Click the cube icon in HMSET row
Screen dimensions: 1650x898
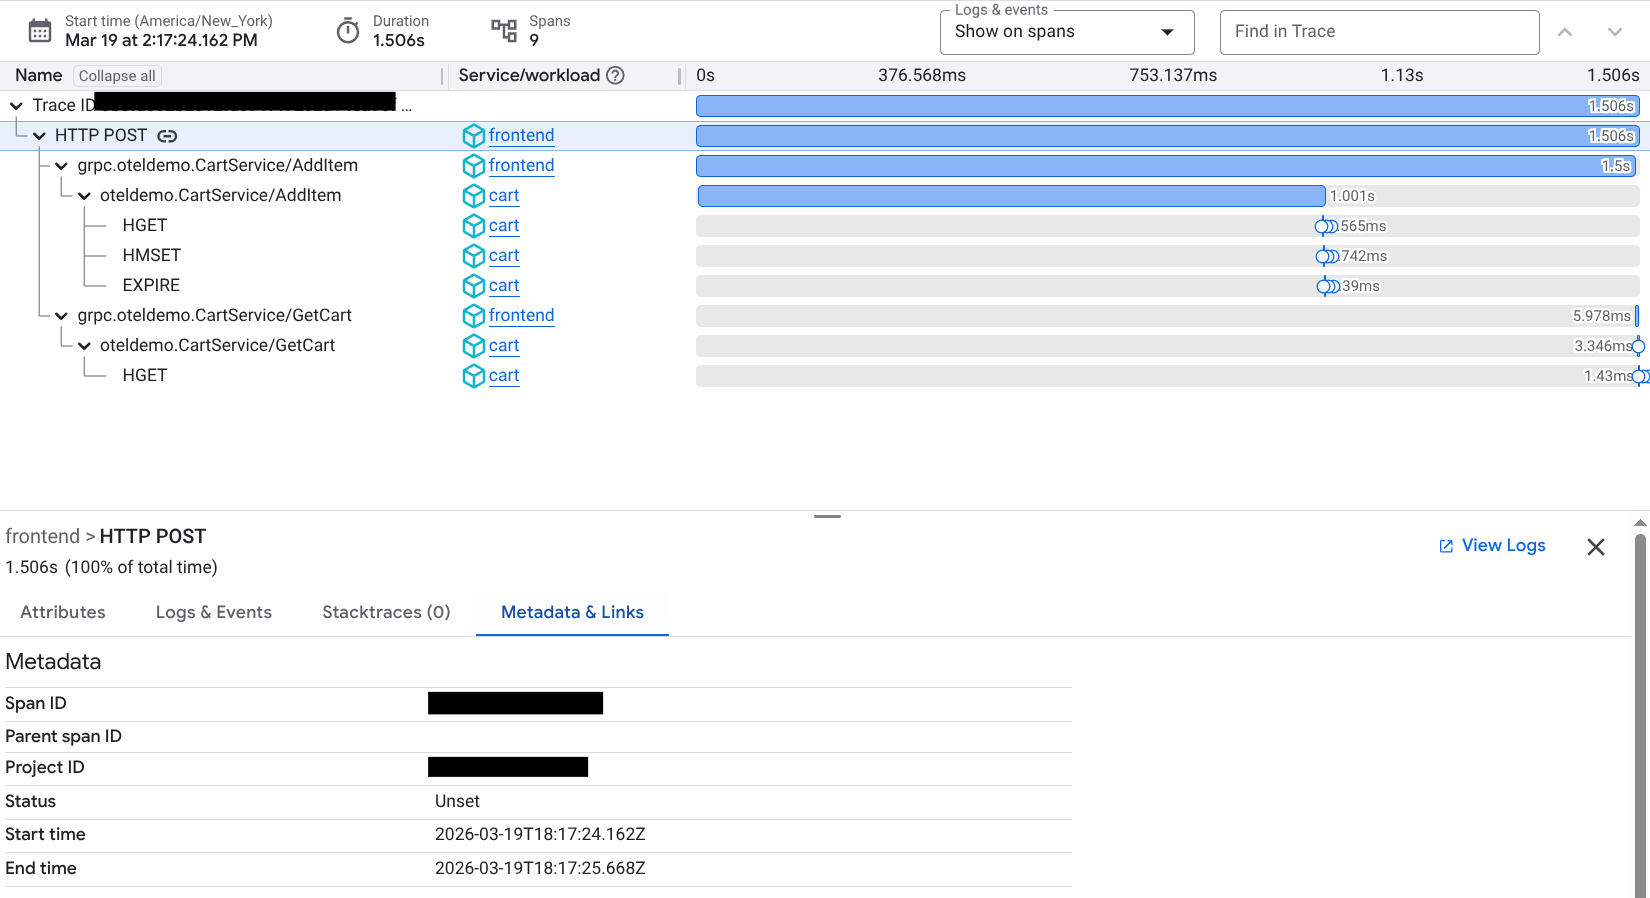[x=473, y=256]
